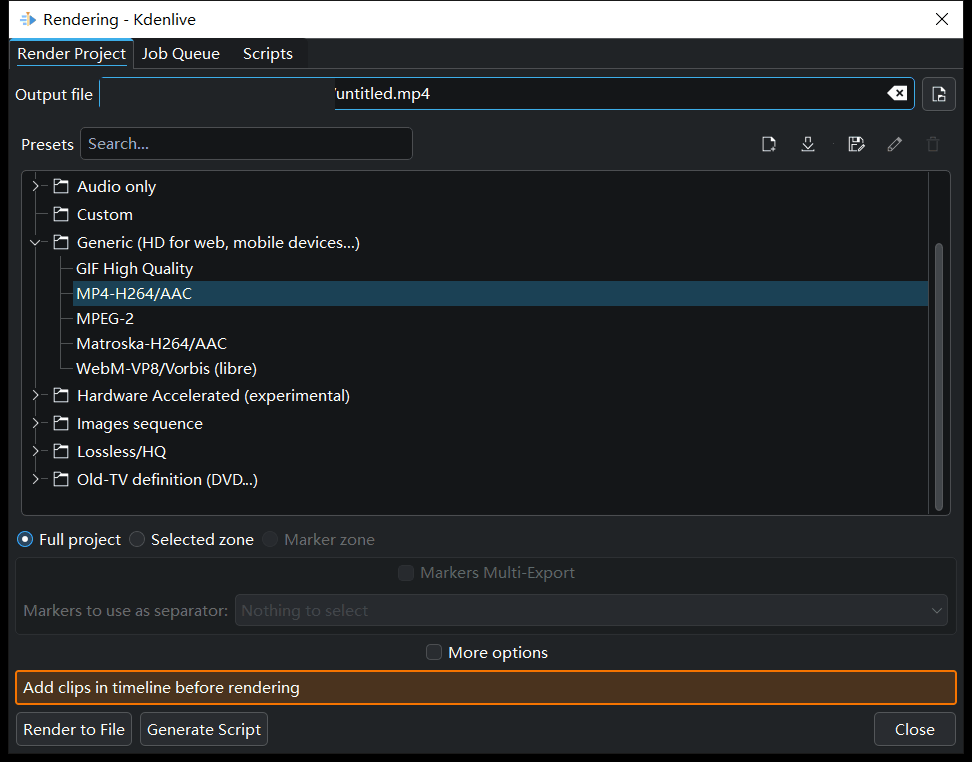
Task: Expand the Lossless/HQ group arrow
Action: [x=35, y=451]
